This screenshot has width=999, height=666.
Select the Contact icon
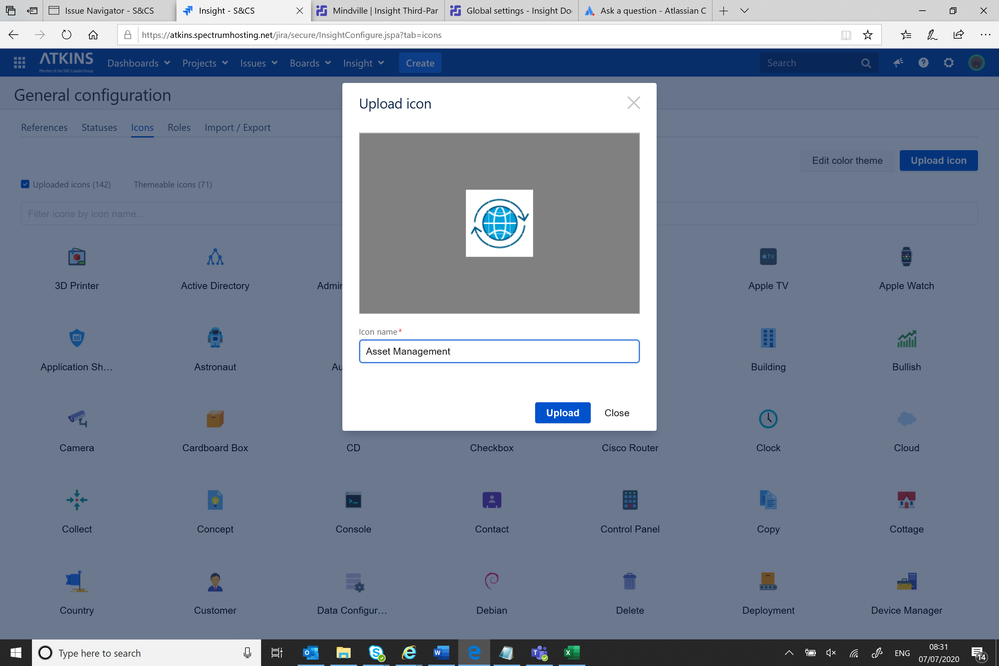click(491, 500)
